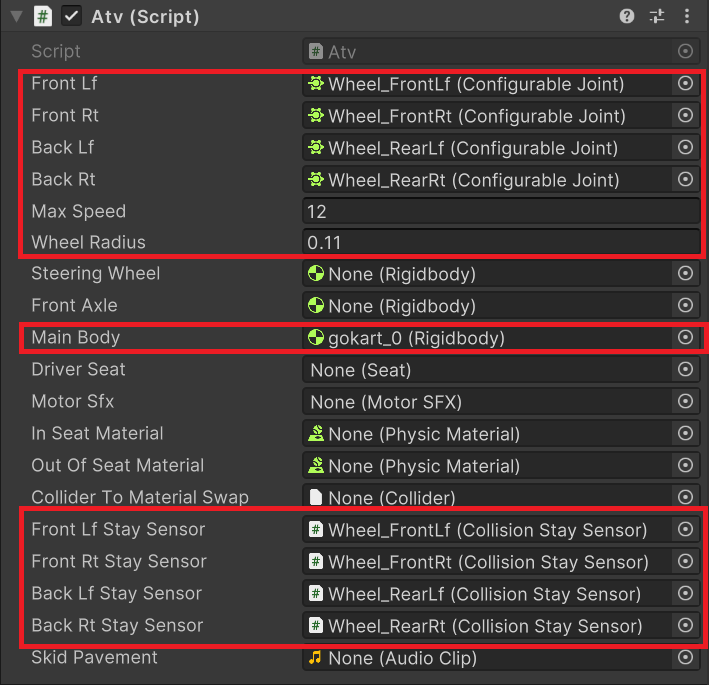Viewport: 709px width, 685px height.
Task: Click the Main Body object picker circle
Action: coord(685,337)
